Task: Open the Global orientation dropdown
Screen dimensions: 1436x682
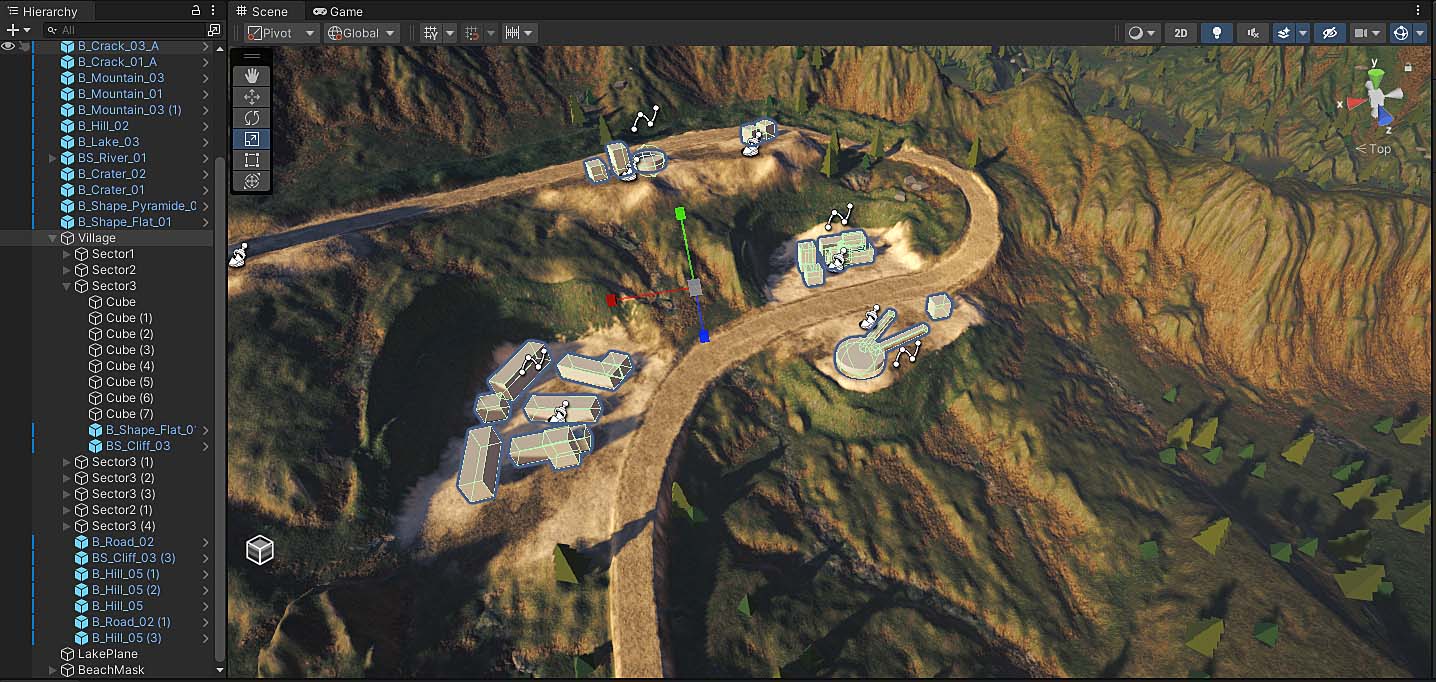Action: tap(360, 32)
